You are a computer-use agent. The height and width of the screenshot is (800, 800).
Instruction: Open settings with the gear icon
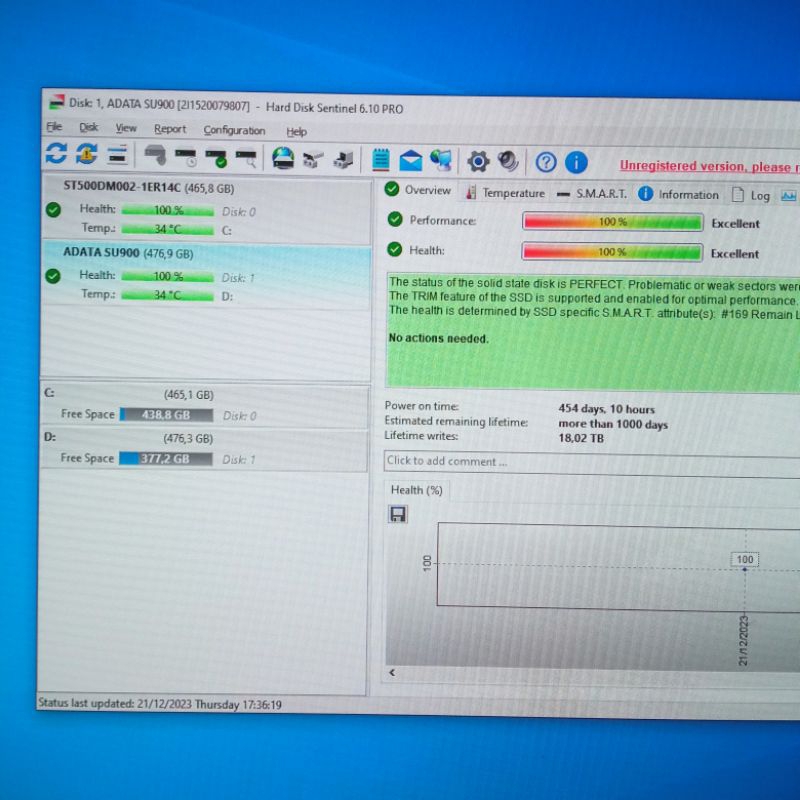(479, 159)
